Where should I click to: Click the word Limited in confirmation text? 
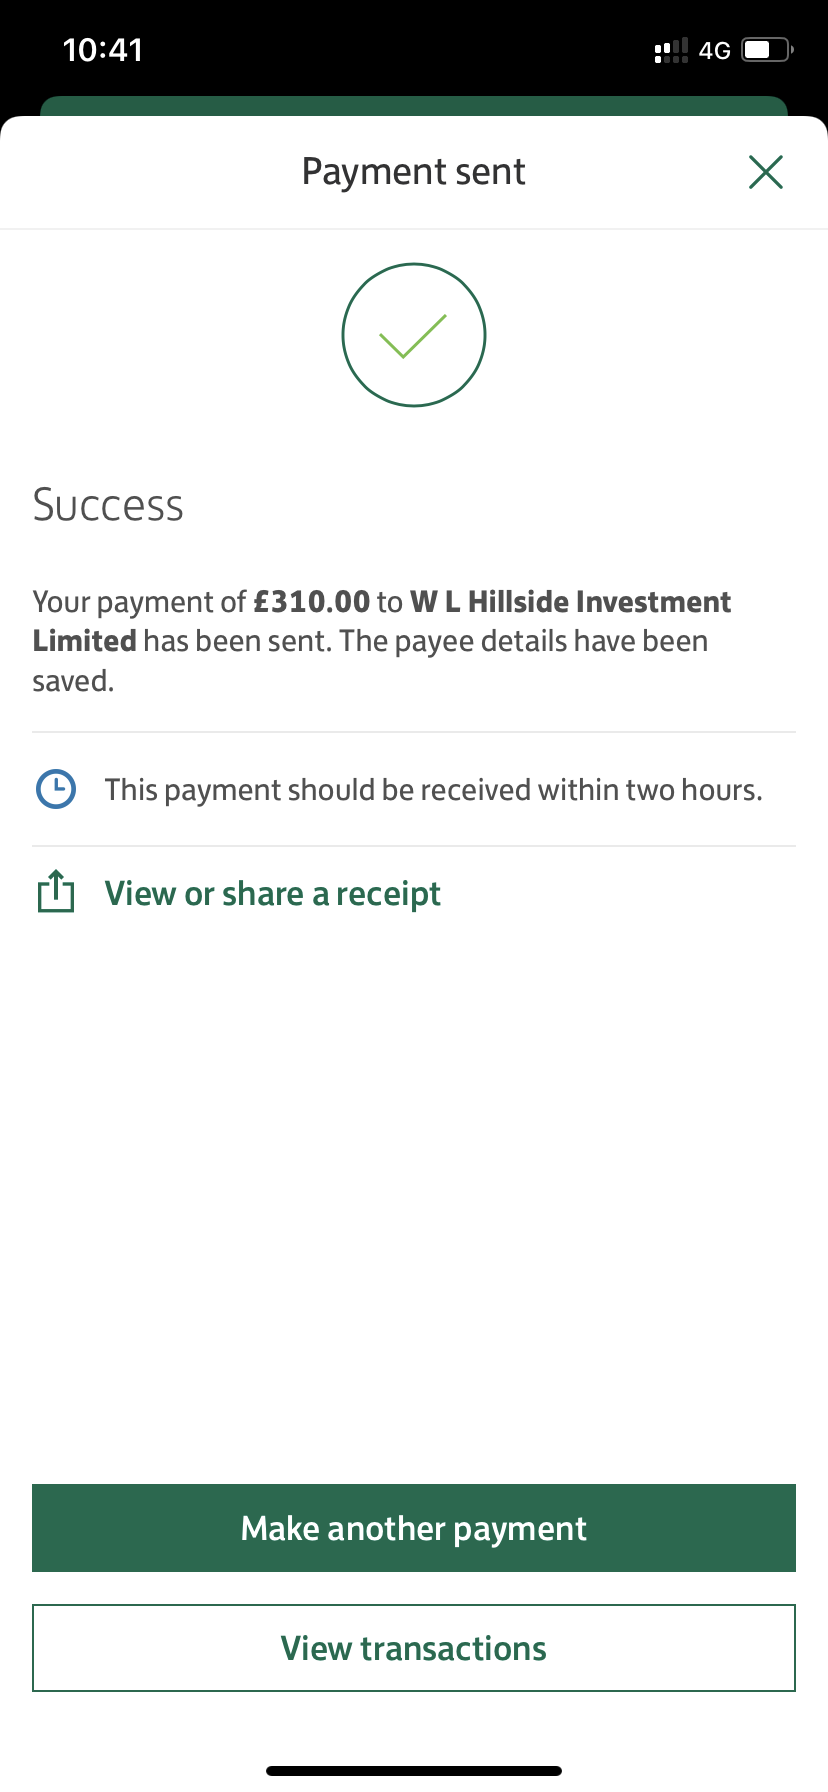pos(84,641)
